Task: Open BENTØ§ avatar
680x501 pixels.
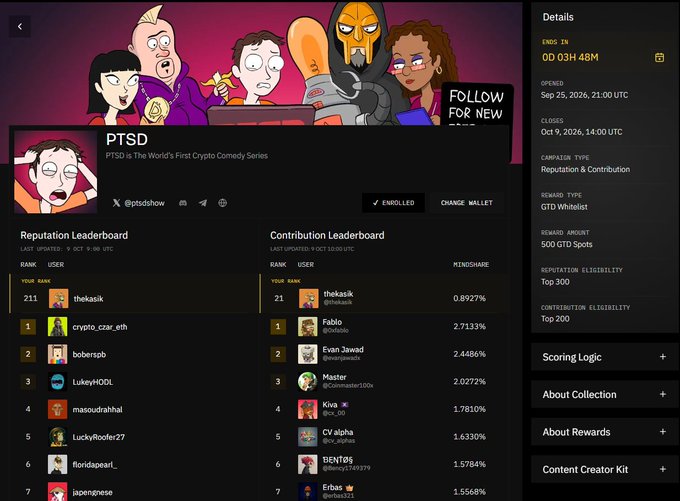Action: click(308, 464)
